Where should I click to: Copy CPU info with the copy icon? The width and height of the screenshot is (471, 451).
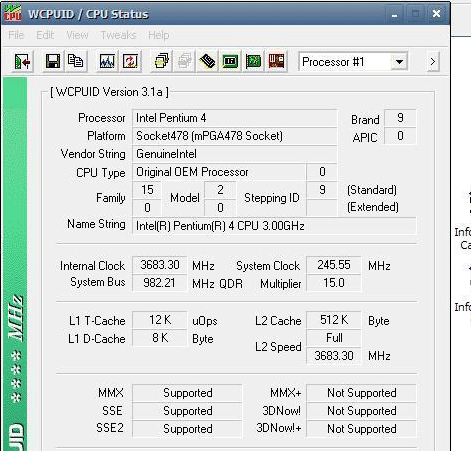point(76,61)
